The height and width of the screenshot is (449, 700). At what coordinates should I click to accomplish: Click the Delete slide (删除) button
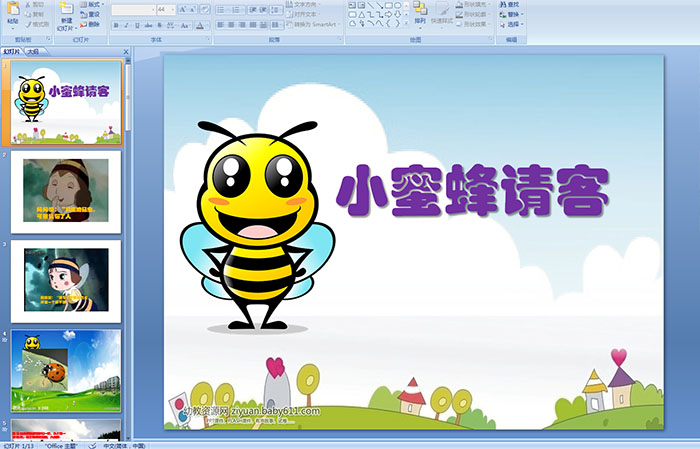[x=90, y=24]
